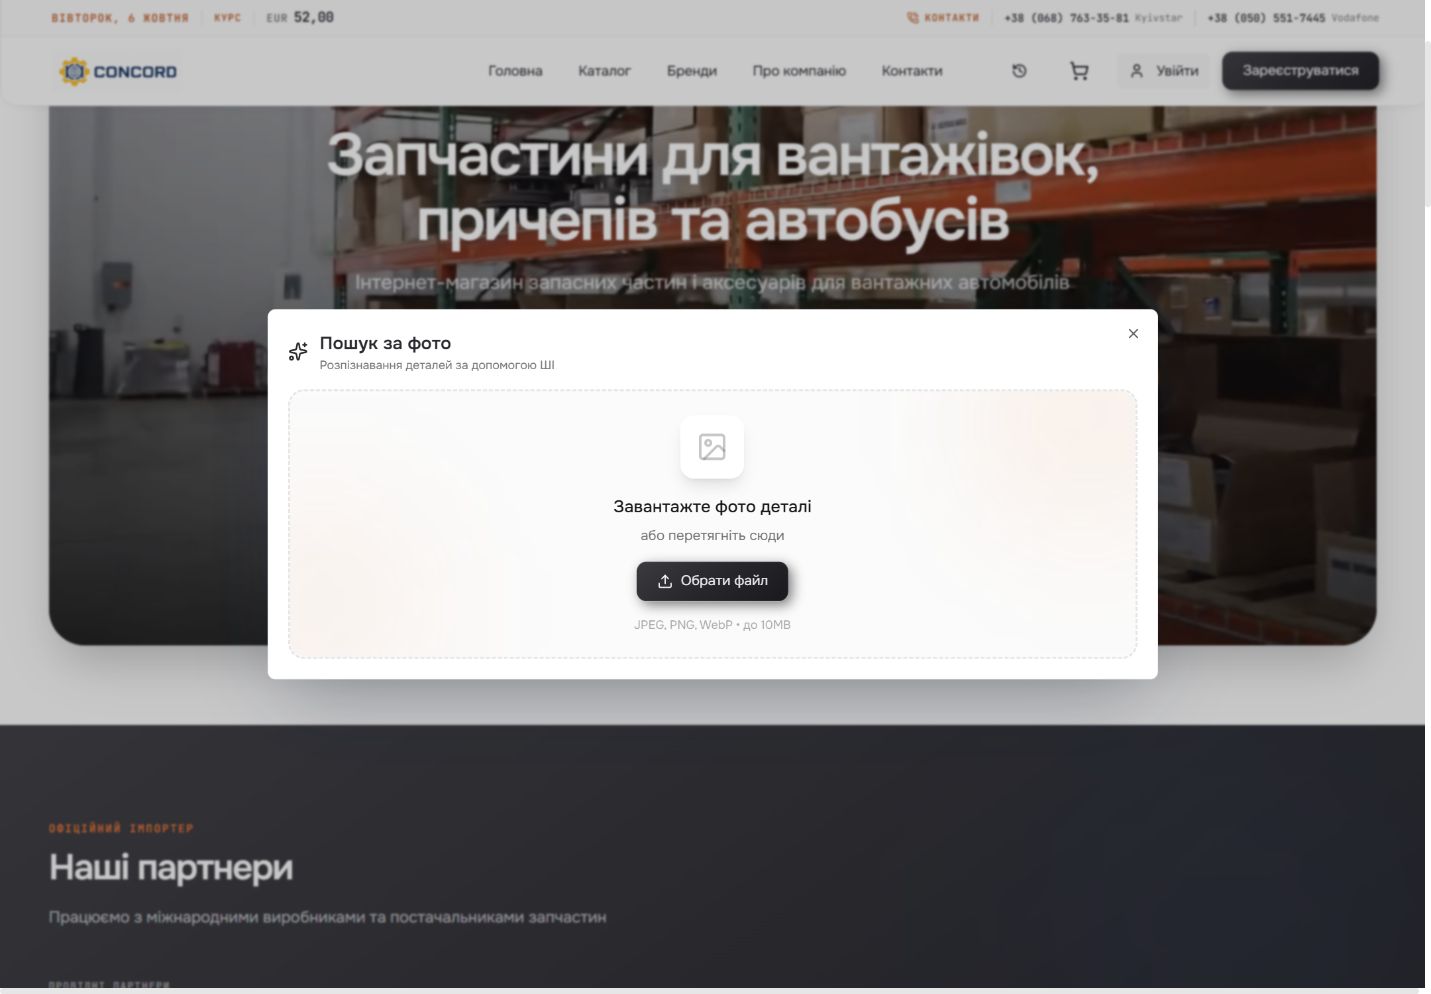Click the Зареєструватися button
1431x994 pixels.
click(1300, 71)
